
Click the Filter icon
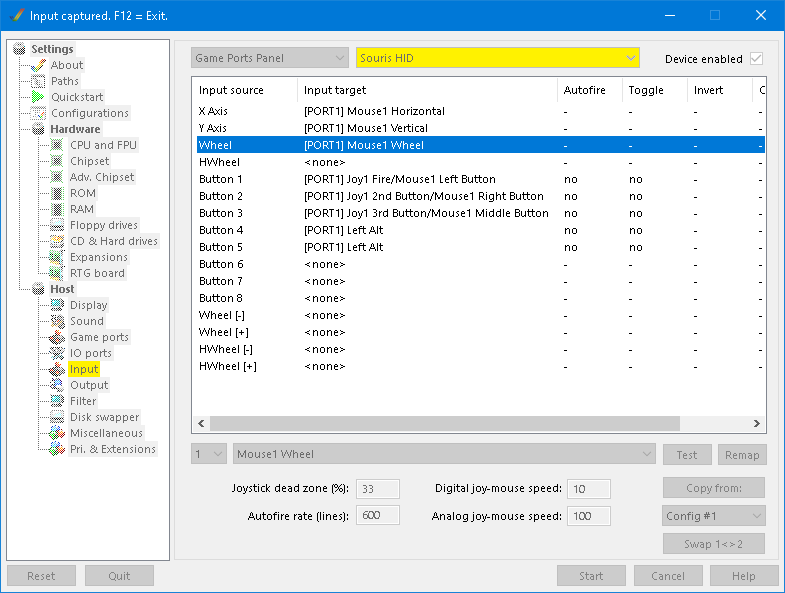point(57,401)
